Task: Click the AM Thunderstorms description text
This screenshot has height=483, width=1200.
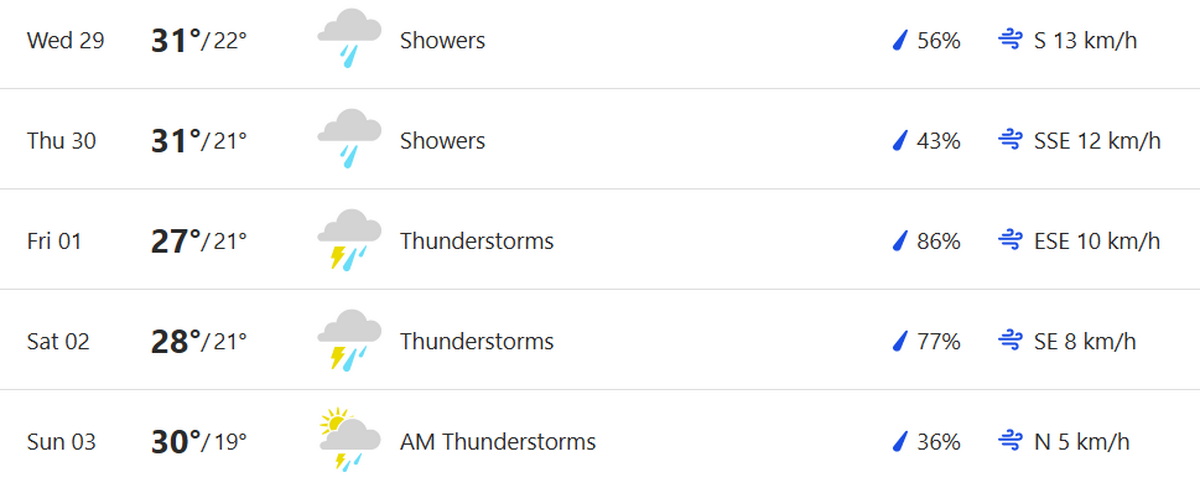Action: coord(498,441)
